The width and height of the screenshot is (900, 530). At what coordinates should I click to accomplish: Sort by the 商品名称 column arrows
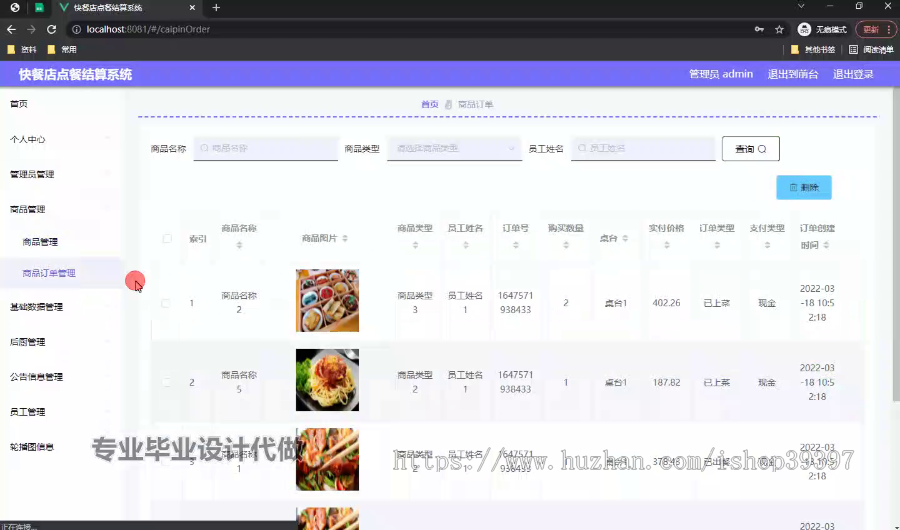[x=239, y=245]
